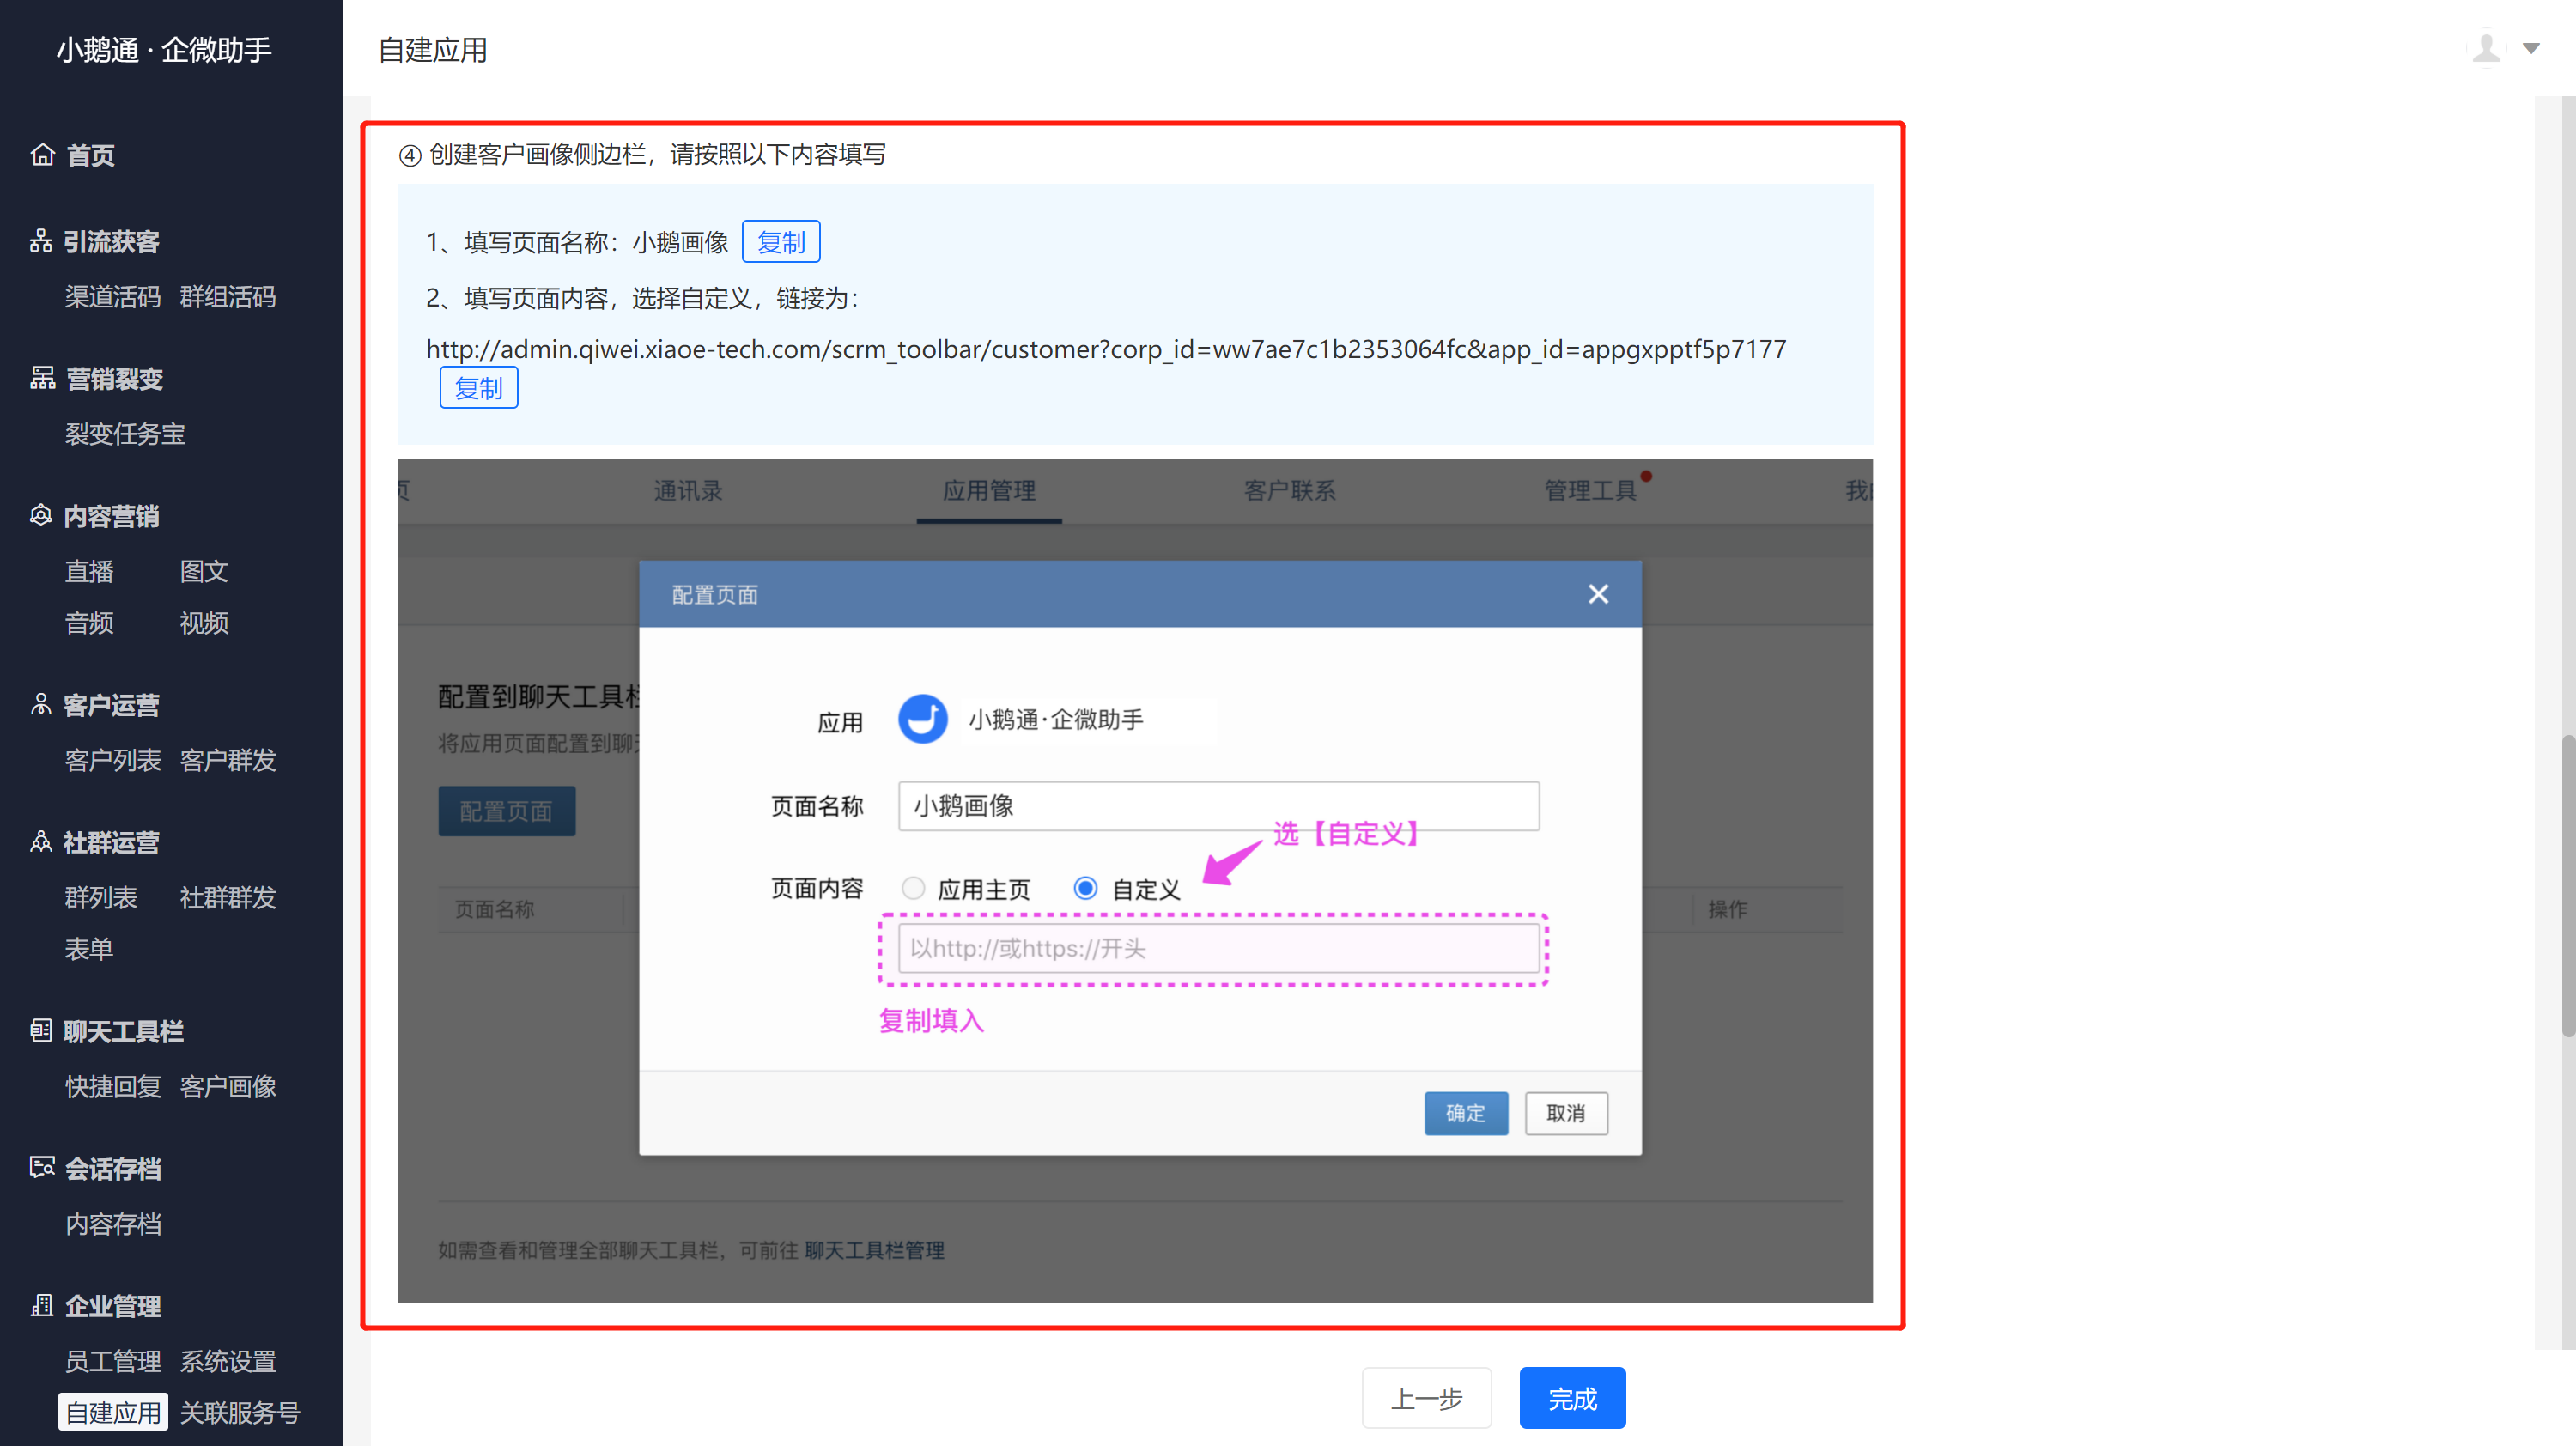Viewport: 2576px width, 1446px height.
Task: Open 直播 under 内容营销
Action: [x=89, y=571]
